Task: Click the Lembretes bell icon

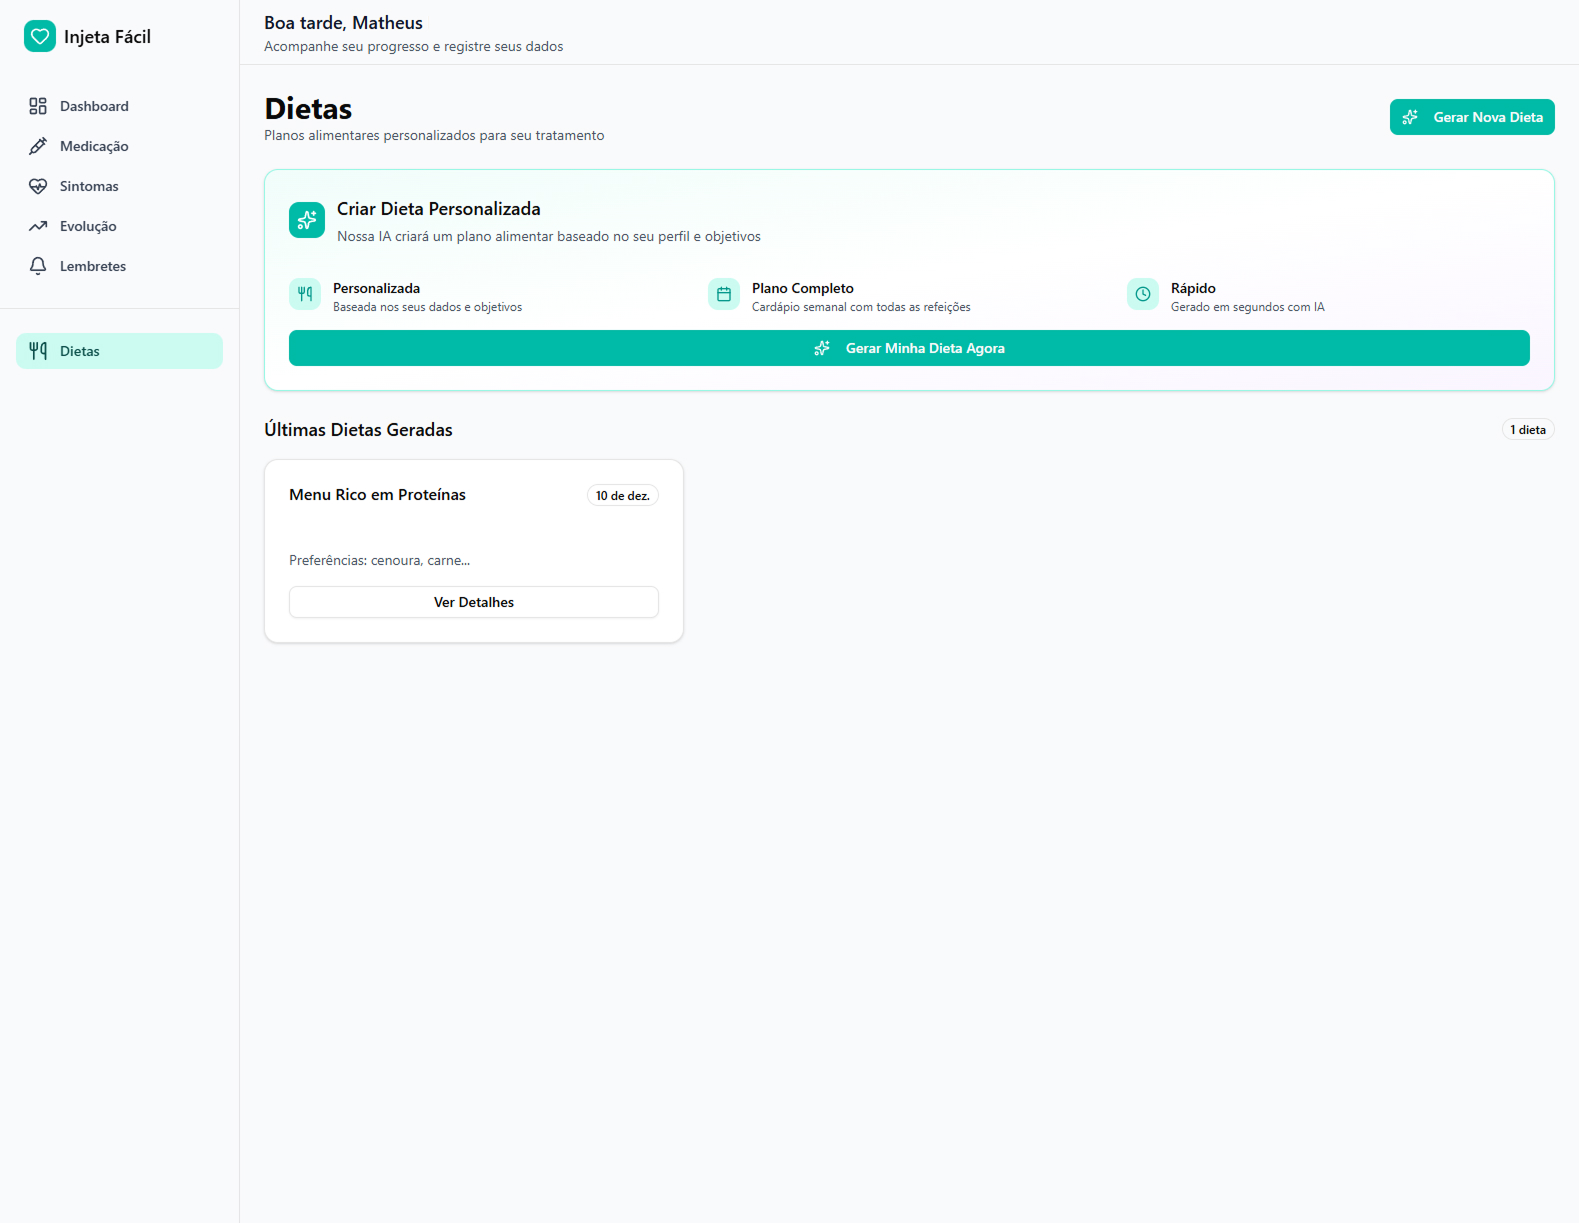Action: [38, 266]
